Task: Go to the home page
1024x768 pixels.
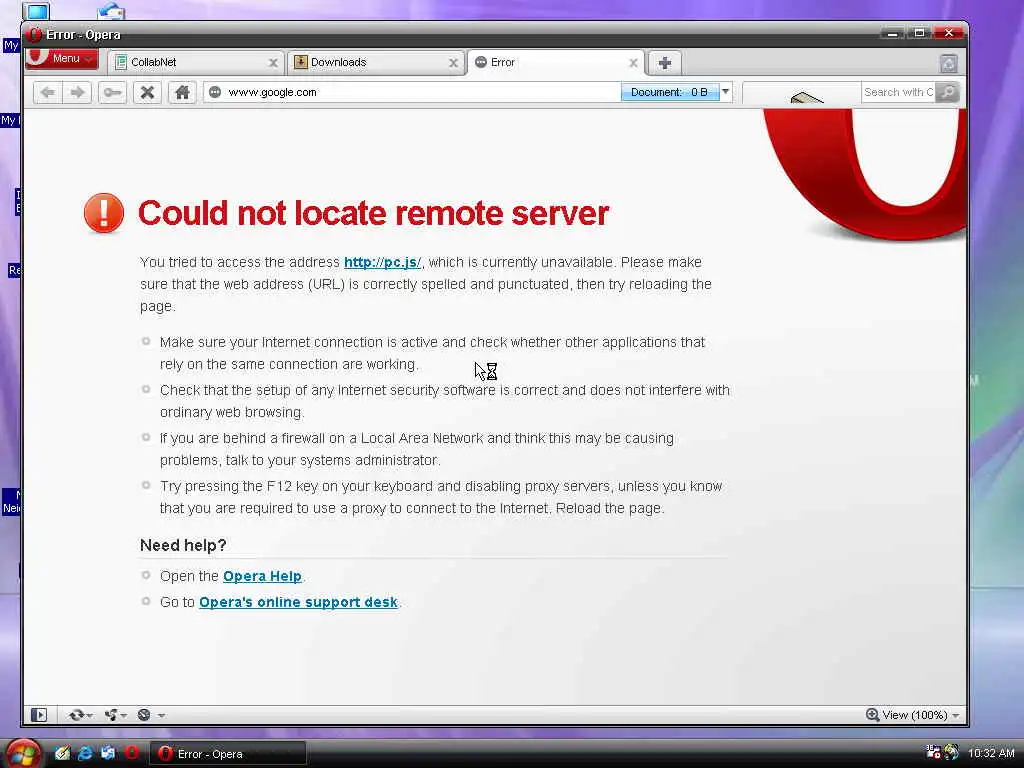Action: pyautogui.click(x=182, y=92)
